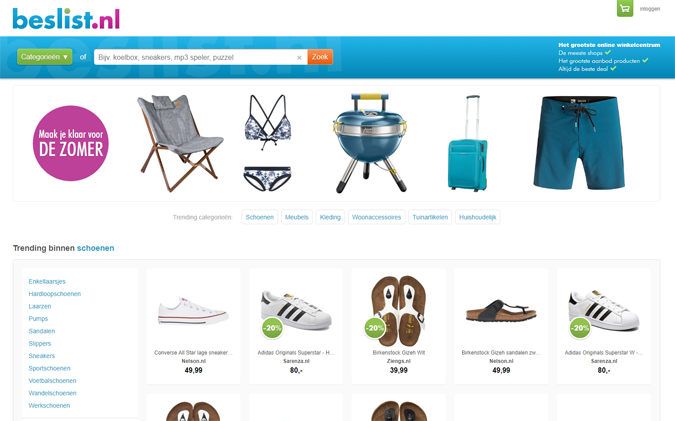Select the blue swim shorts image
The image size is (675, 421).
[x=579, y=142]
